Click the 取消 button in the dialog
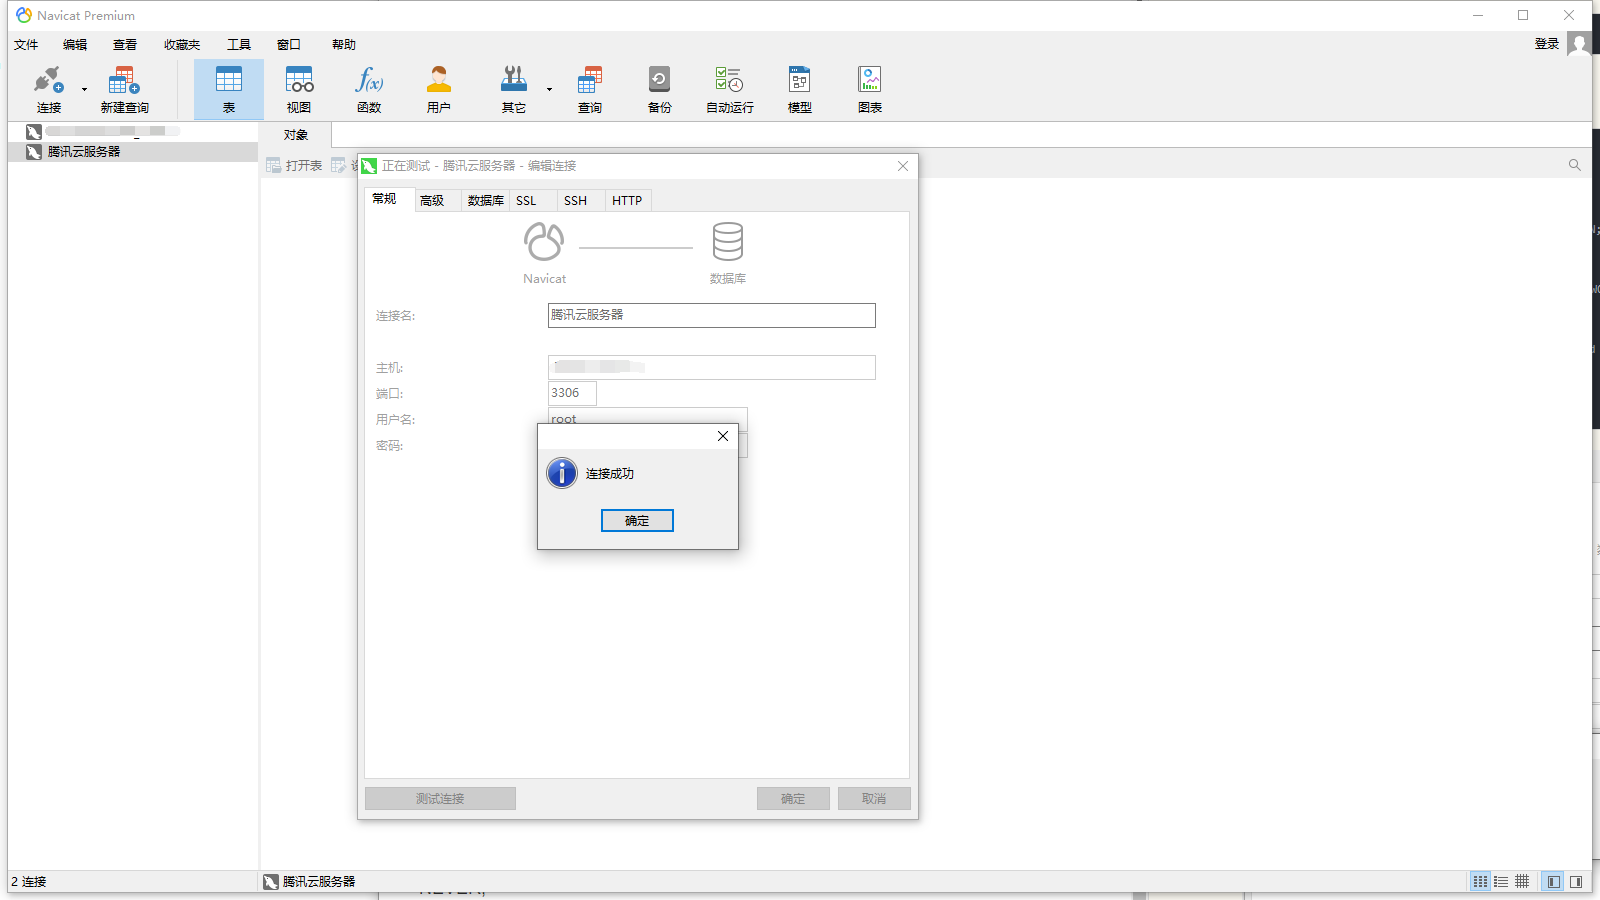 point(874,799)
